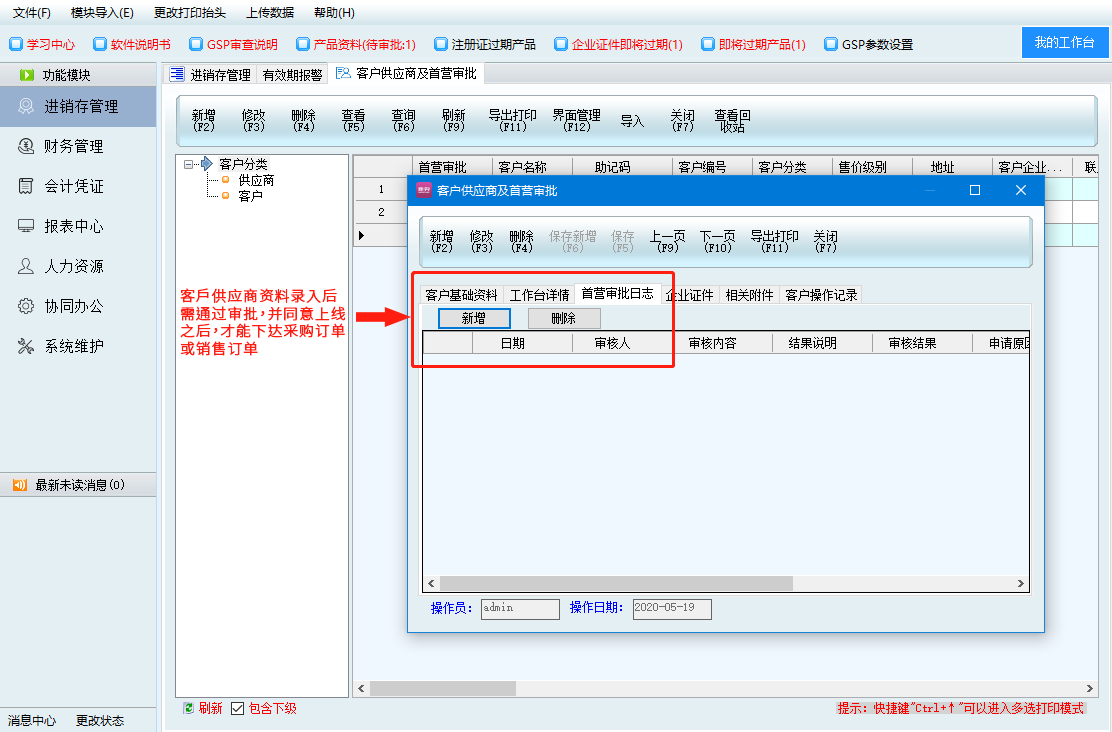This screenshot has width=1112, height=732.
Task: Click dialog toolbar 导出打印(F11)
Action: [774, 241]
